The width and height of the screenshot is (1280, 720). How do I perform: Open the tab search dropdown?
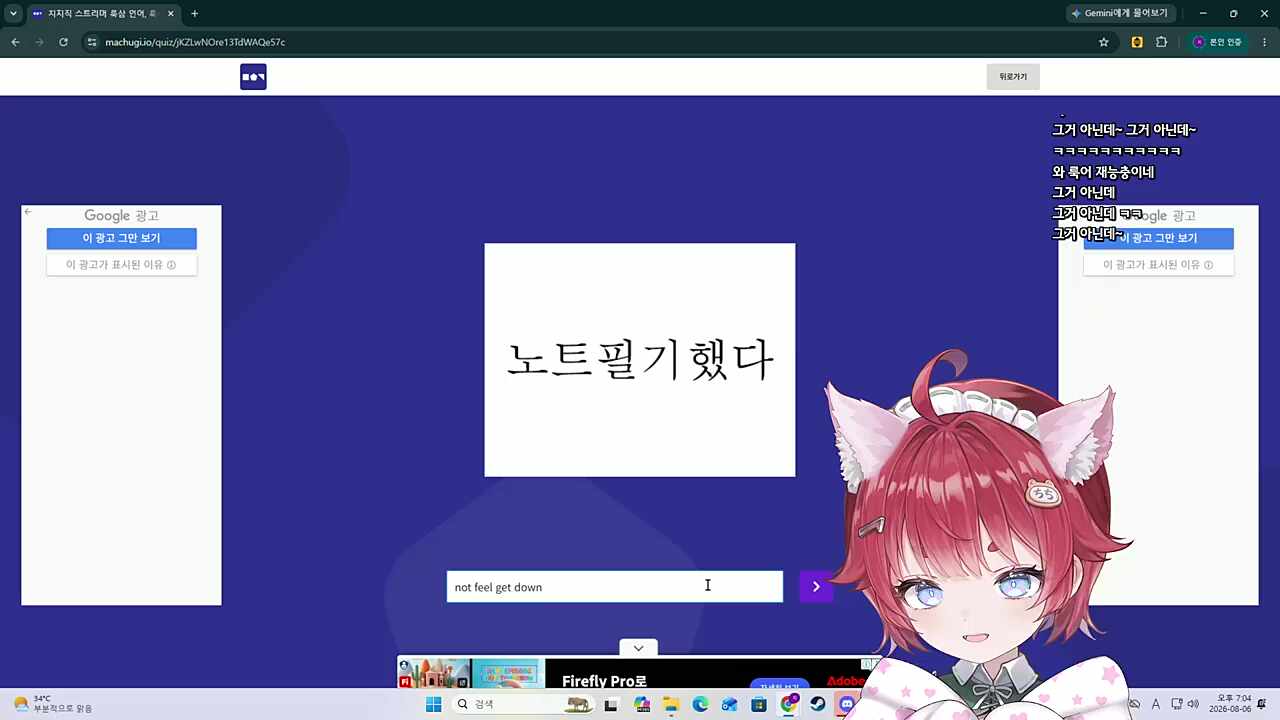(x=13, y=13)
